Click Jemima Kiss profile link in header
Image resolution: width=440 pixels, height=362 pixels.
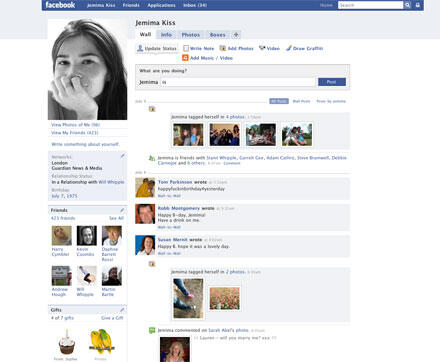pos(101,5)
